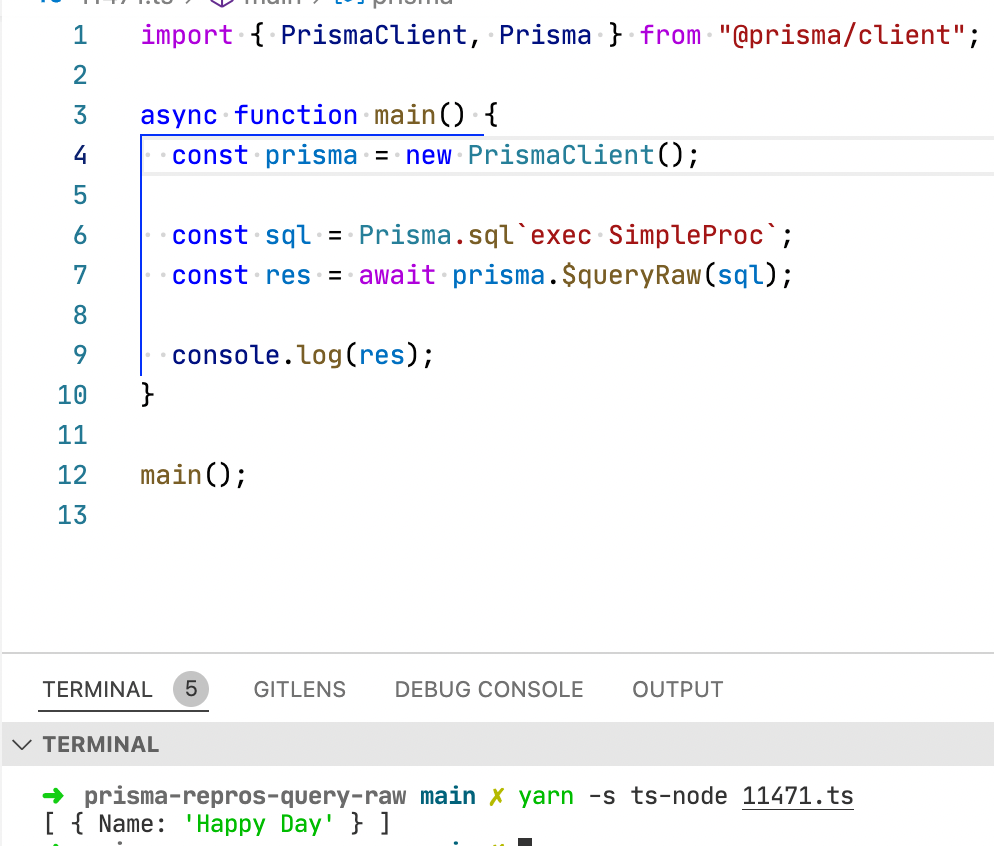Click the green arrow prompt icon in terminal

click(x=53, y=795)
